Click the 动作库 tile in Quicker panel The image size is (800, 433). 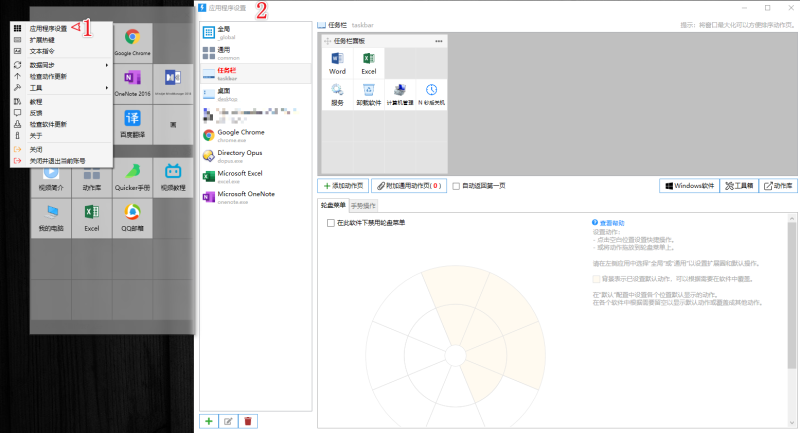(x=92, y=177)
